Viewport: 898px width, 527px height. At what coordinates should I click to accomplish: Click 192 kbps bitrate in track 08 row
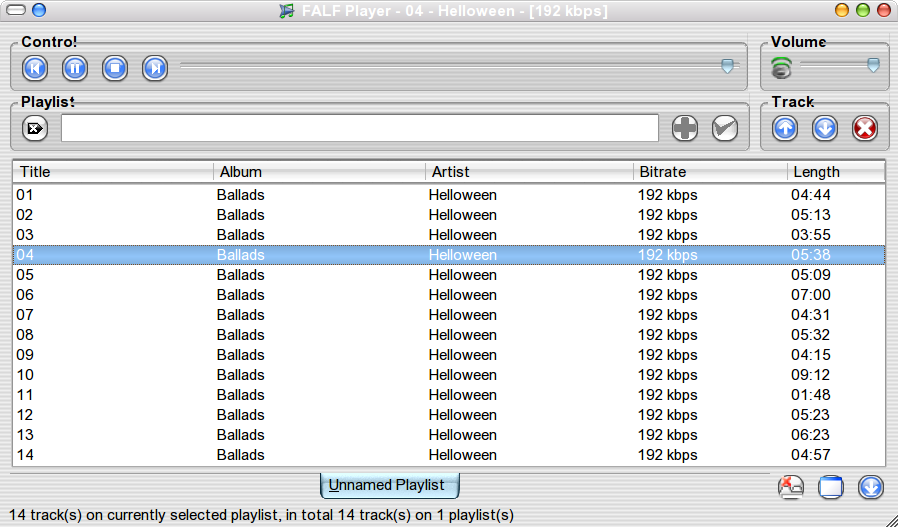(668, 335)
